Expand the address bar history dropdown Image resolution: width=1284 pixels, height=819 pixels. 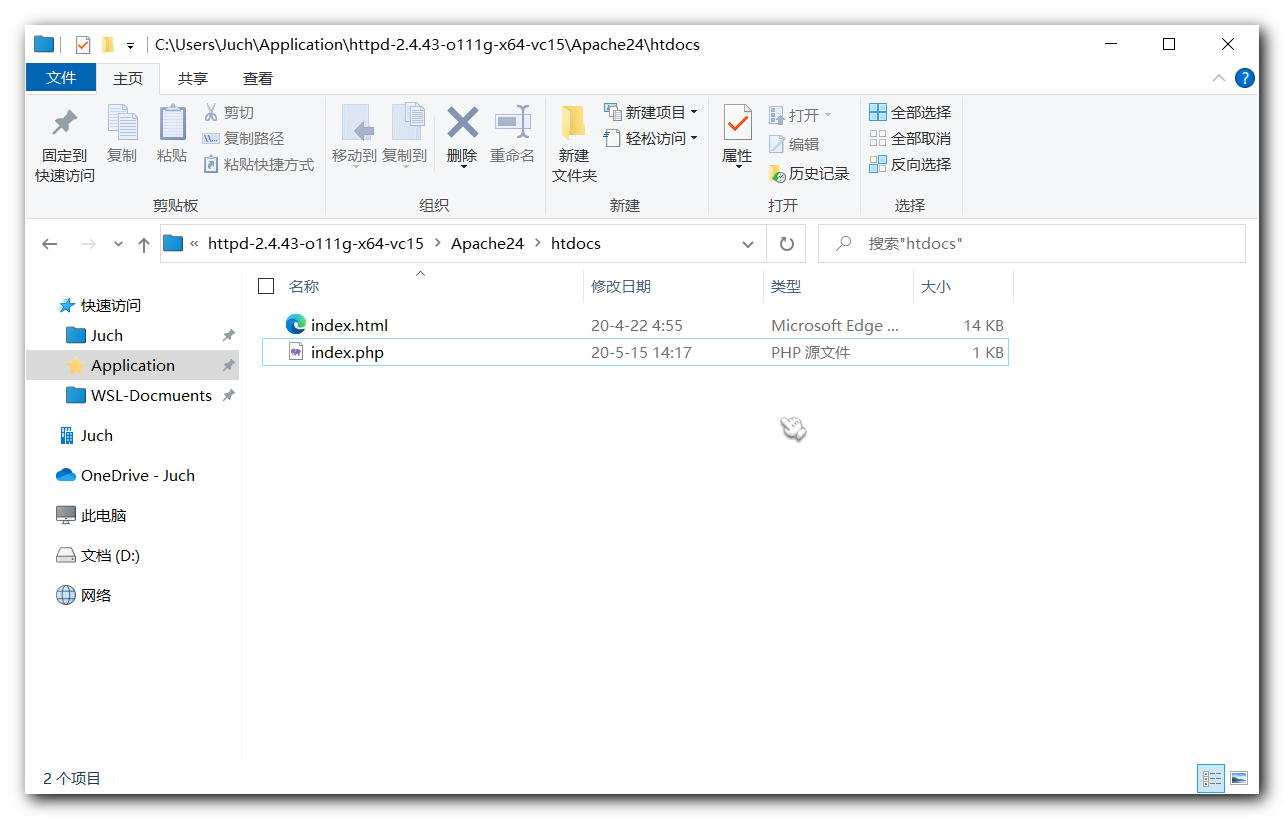pos(748,244)
